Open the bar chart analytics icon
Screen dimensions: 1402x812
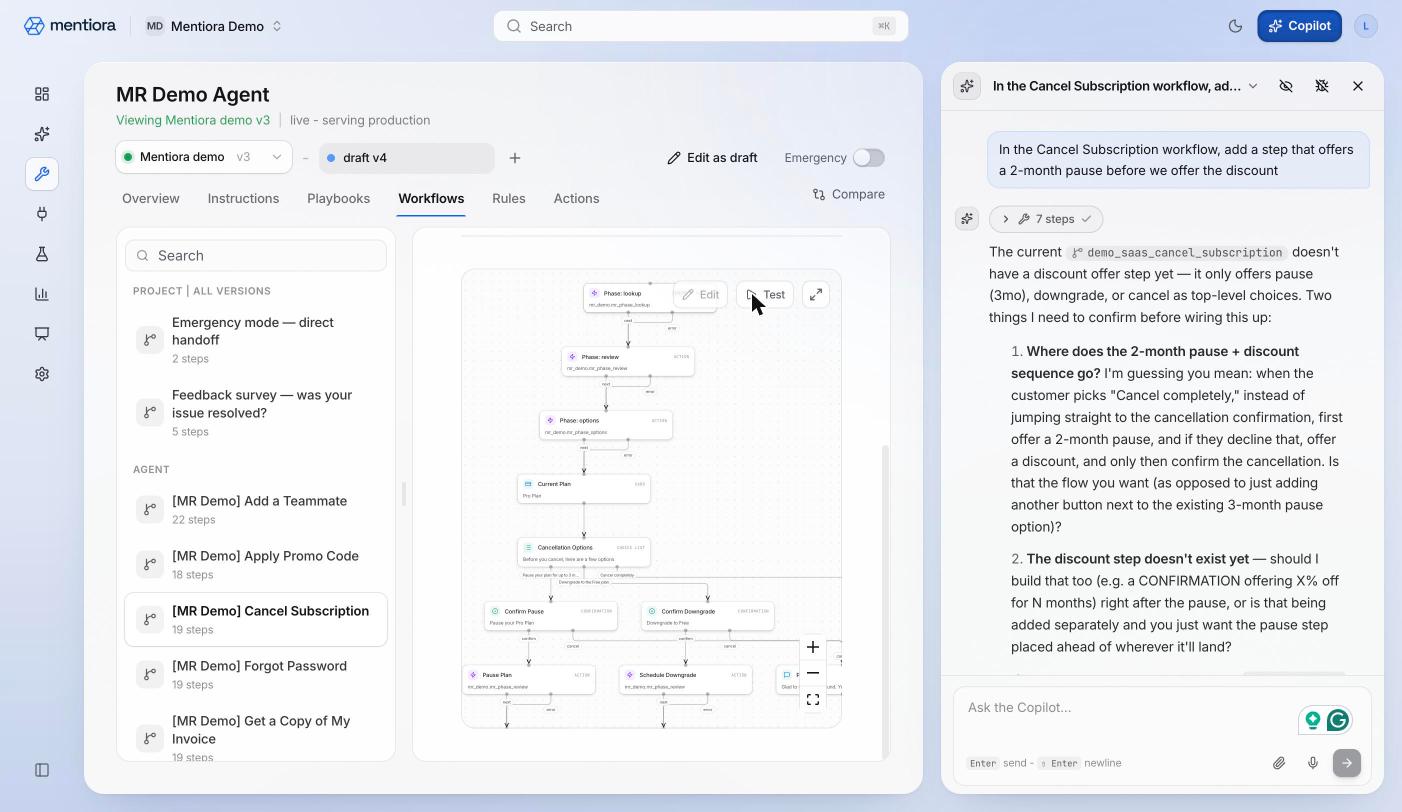[x=42, y=294]
